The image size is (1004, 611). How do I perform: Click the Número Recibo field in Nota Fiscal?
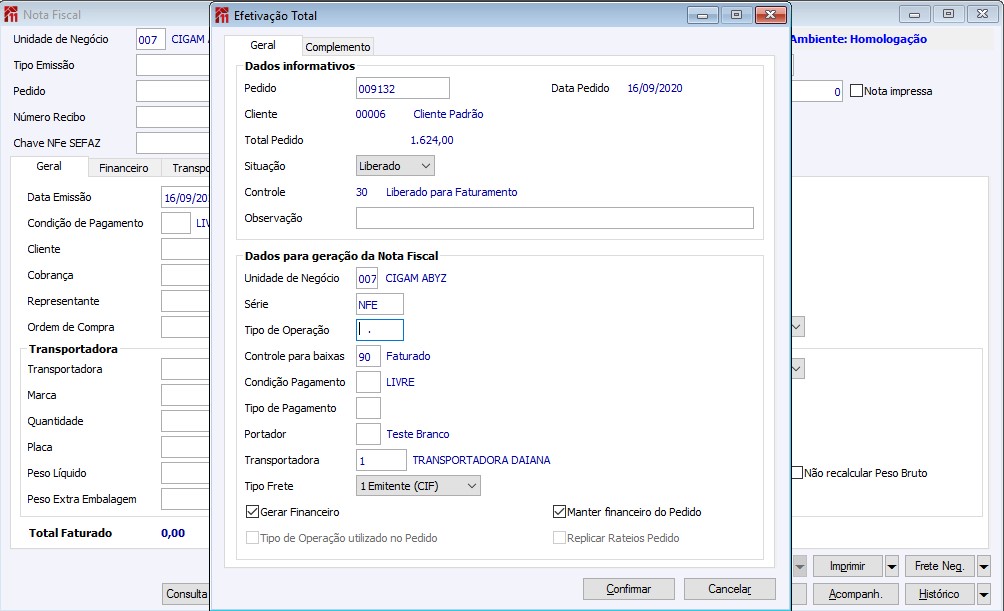(x=173, y=117)
